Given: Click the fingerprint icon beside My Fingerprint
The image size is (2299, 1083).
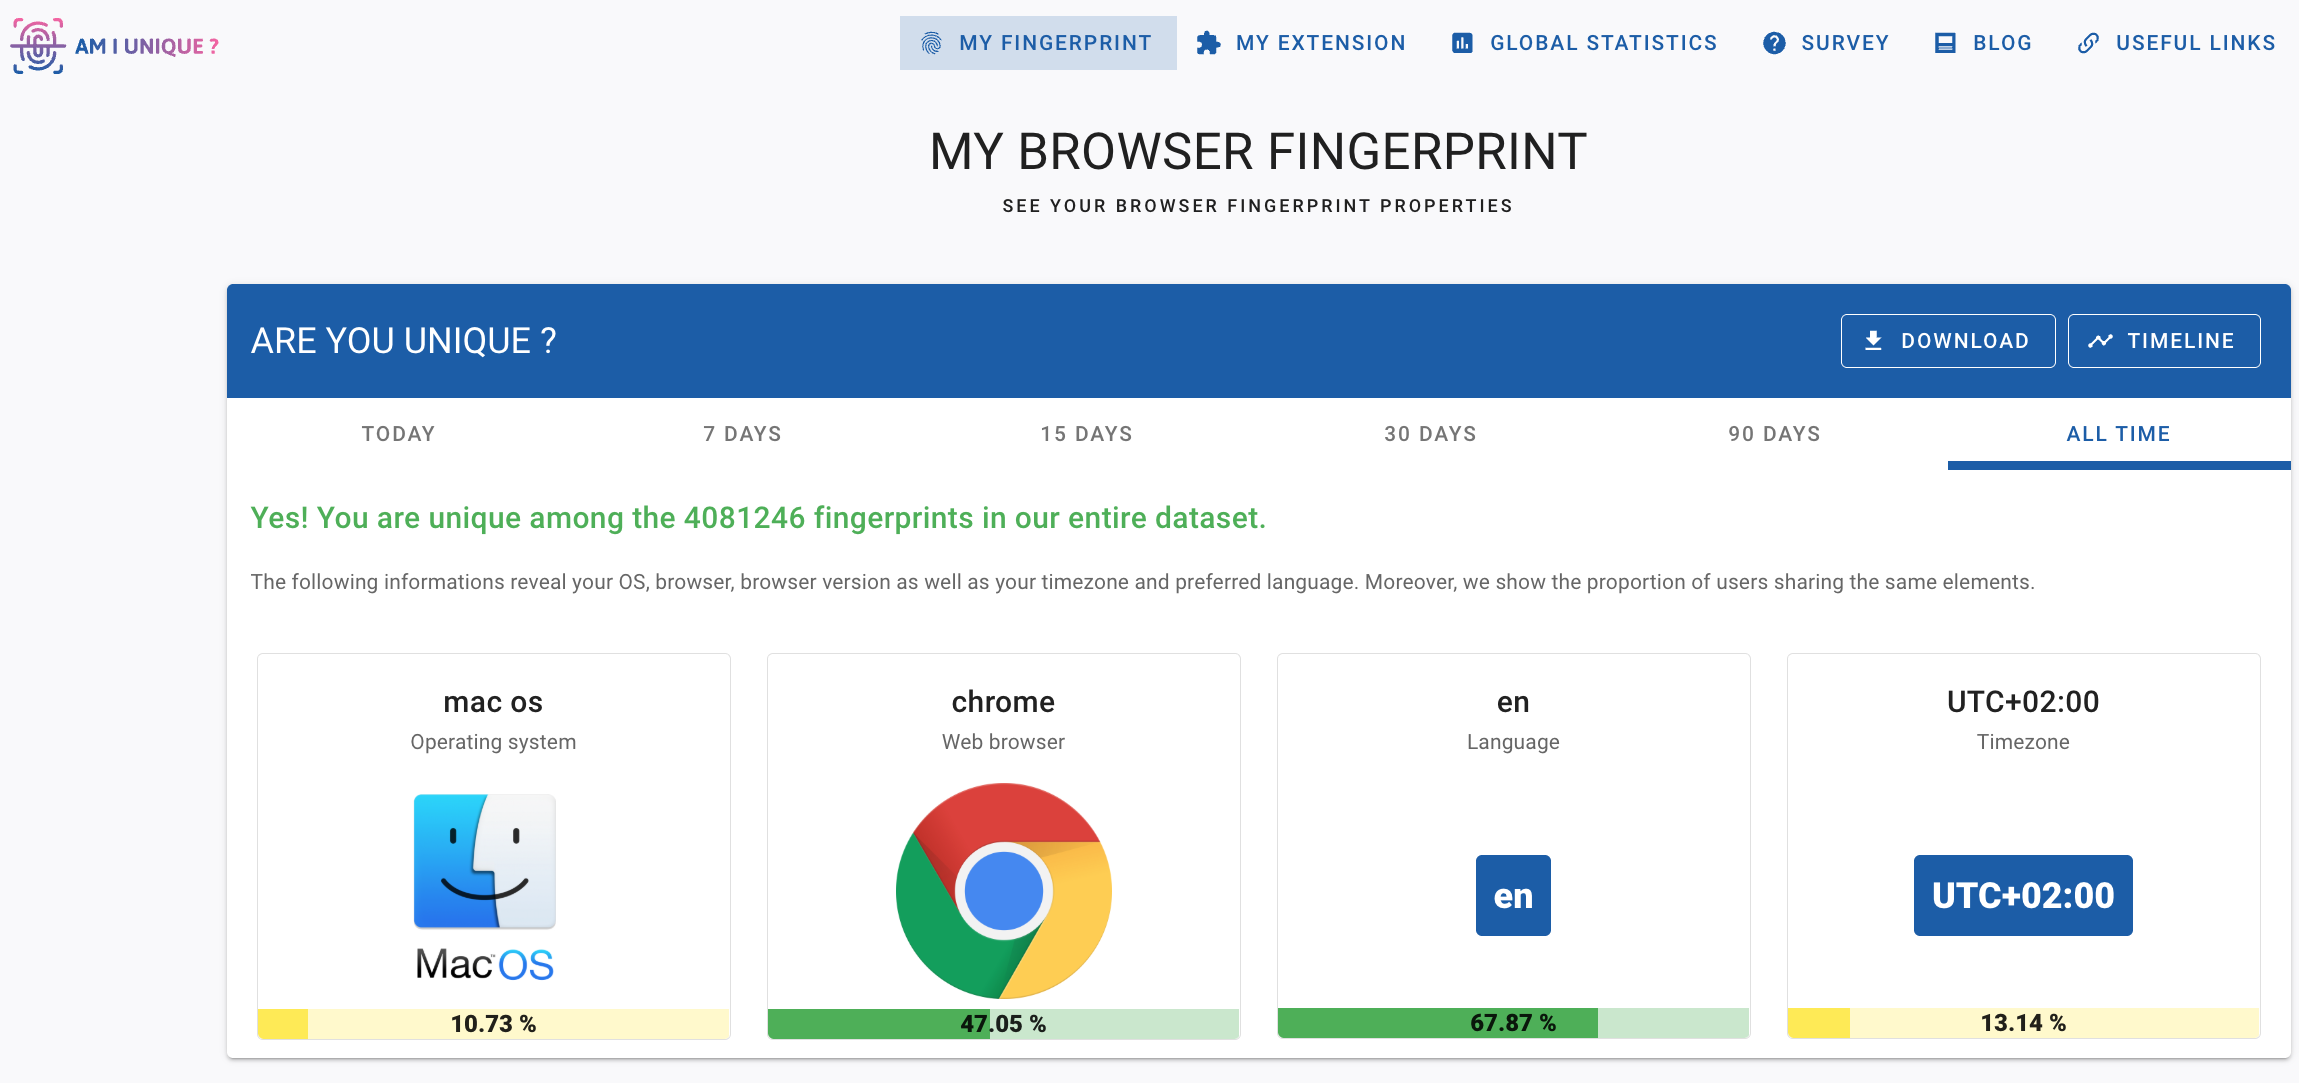Looking at the screenshot, I should tap(931, 43).
